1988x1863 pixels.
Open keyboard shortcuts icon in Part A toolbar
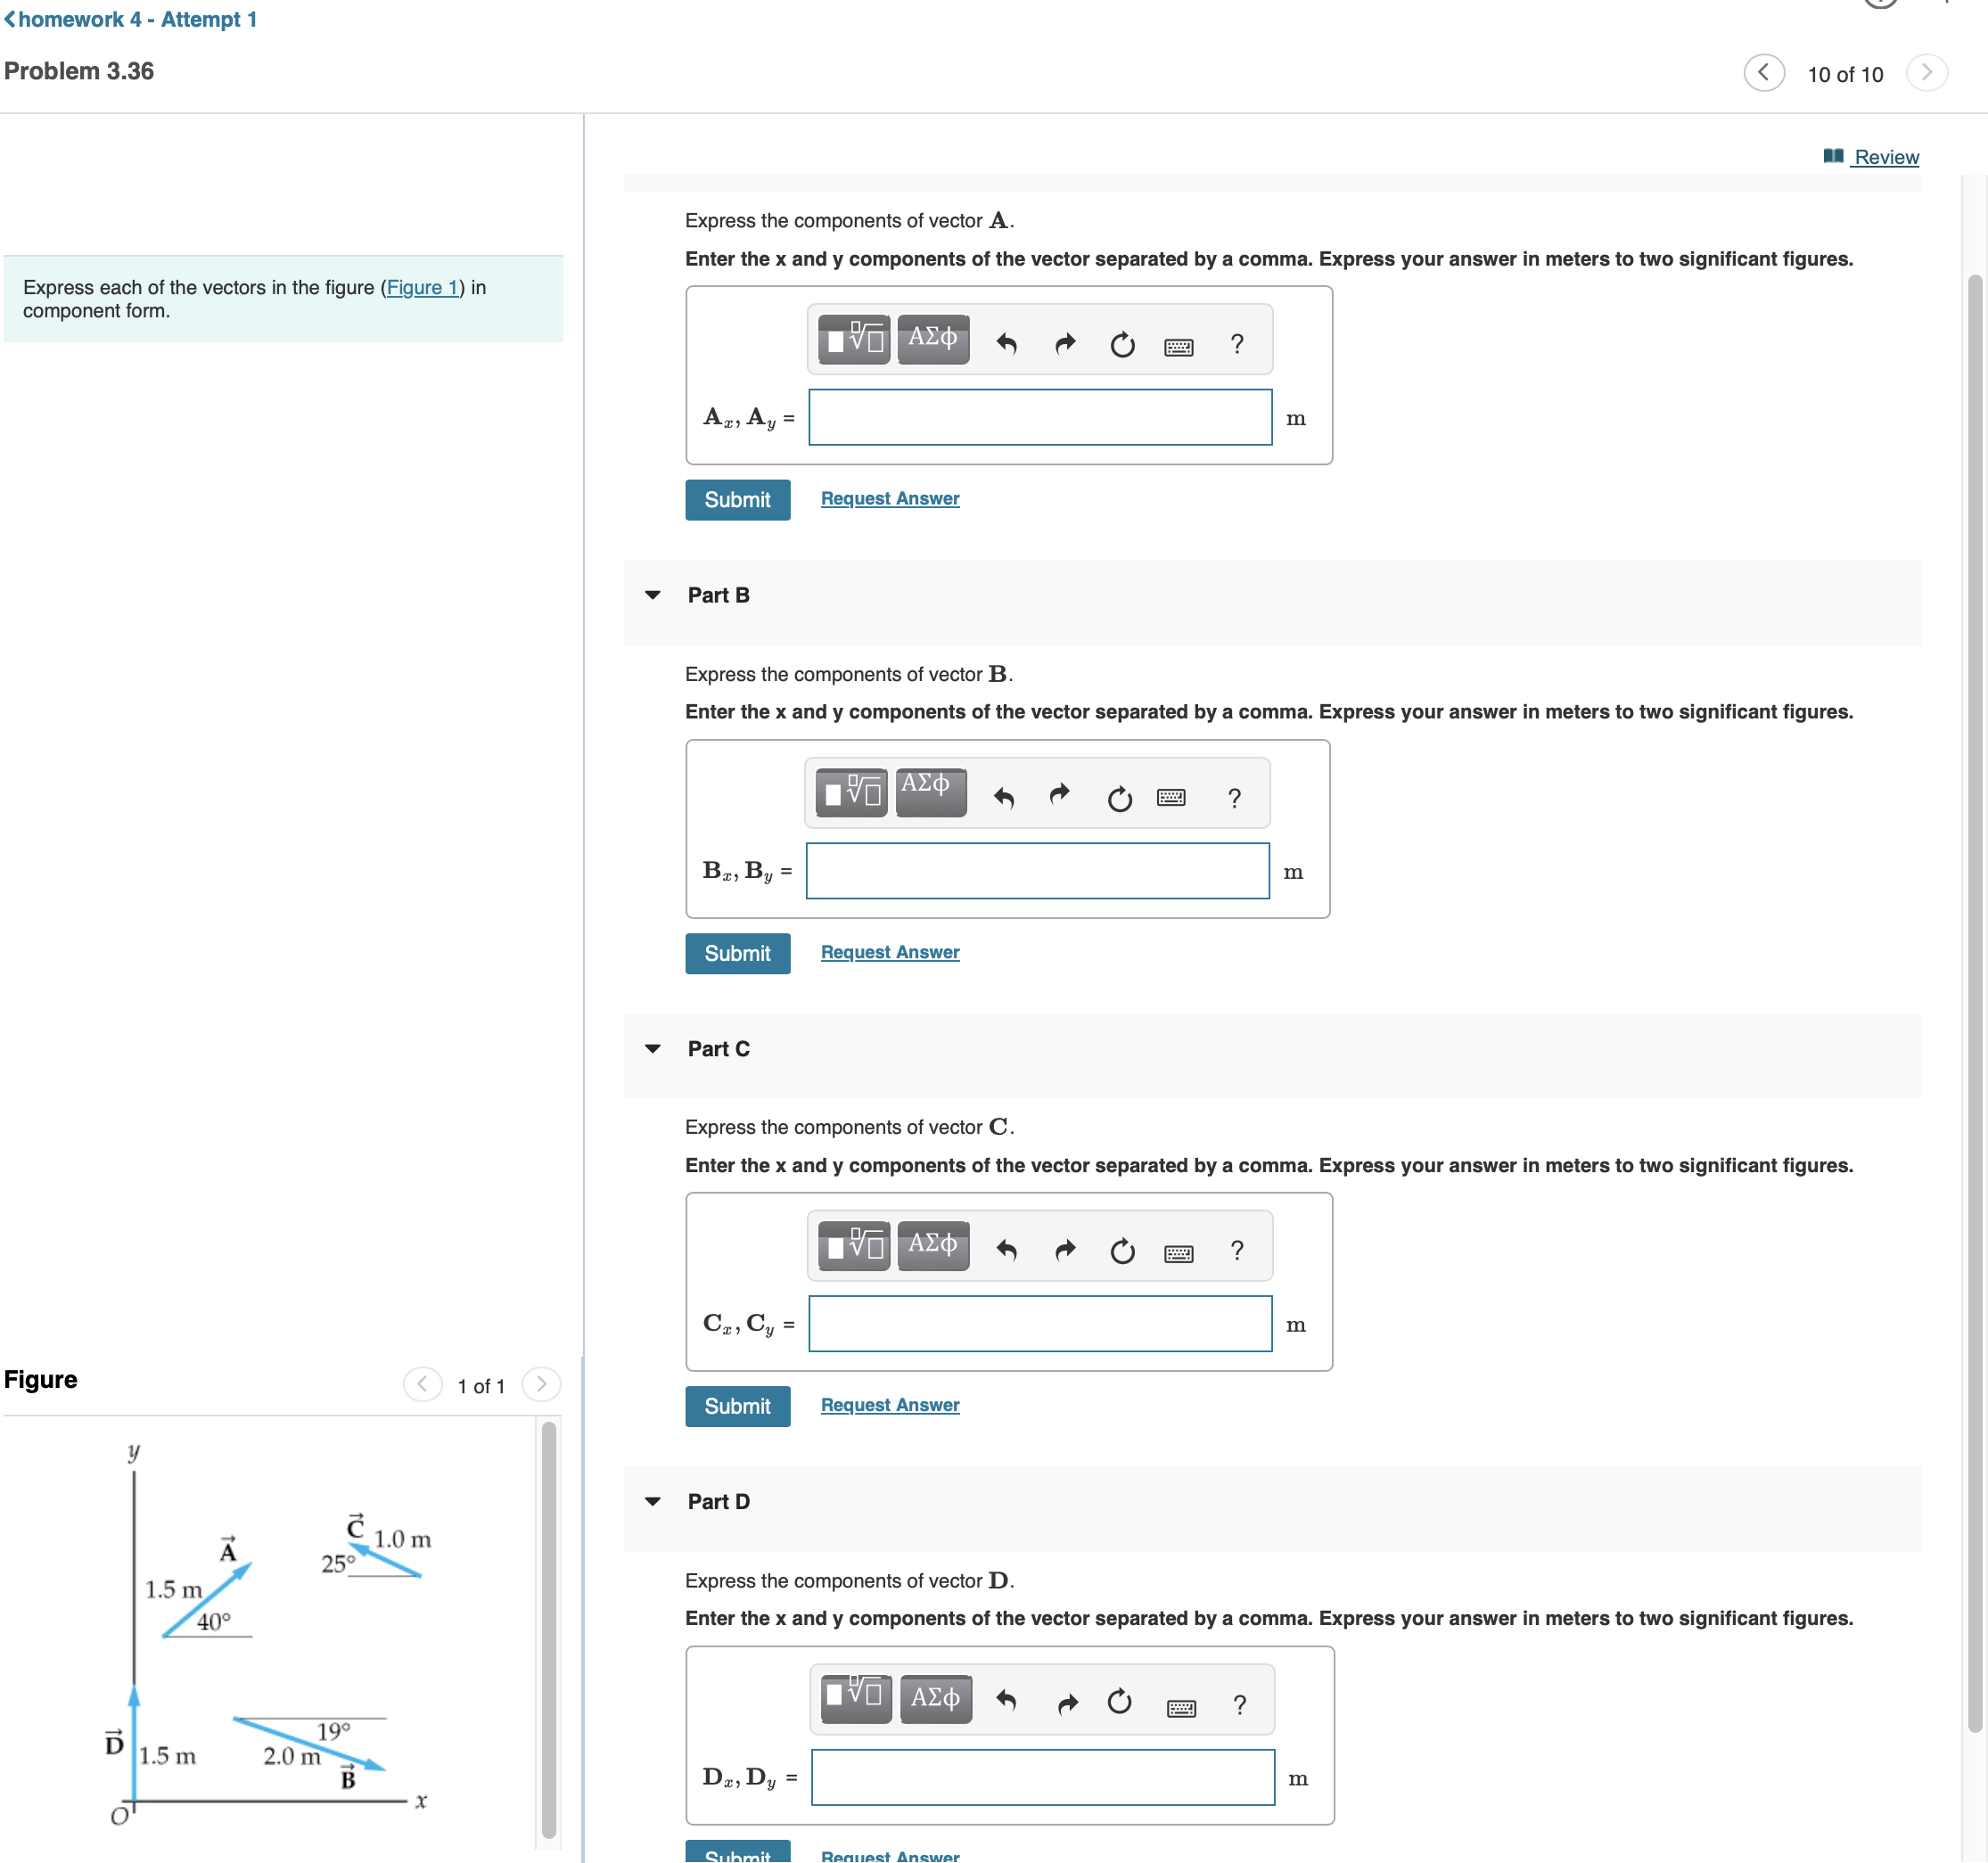click(x=1178, y=346)
